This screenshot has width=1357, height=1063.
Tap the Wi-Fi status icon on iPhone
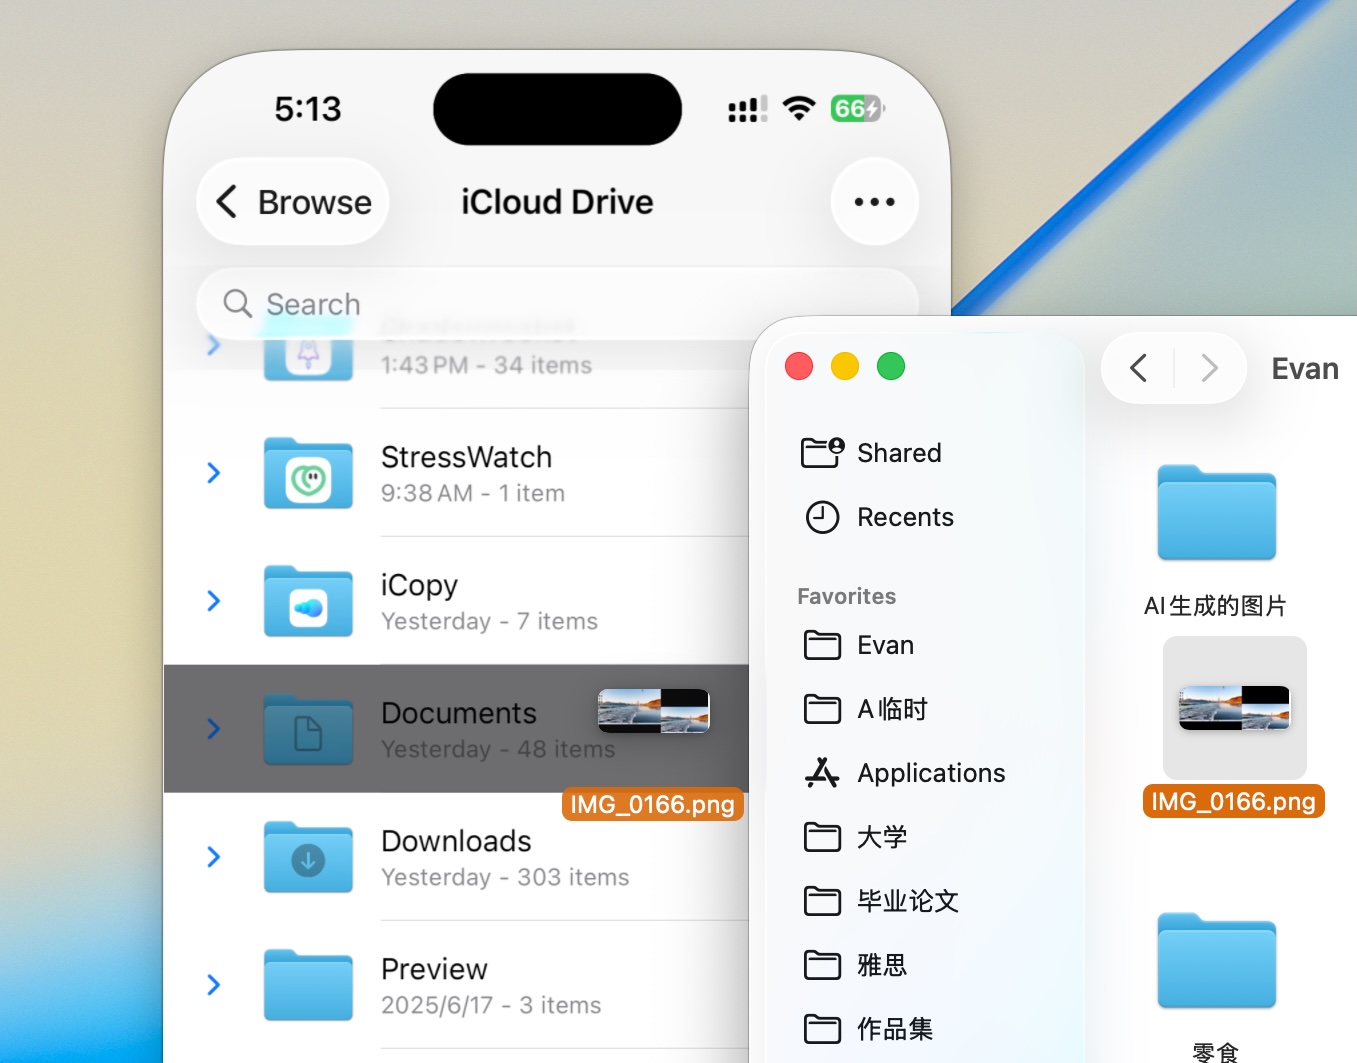[799, 108]
